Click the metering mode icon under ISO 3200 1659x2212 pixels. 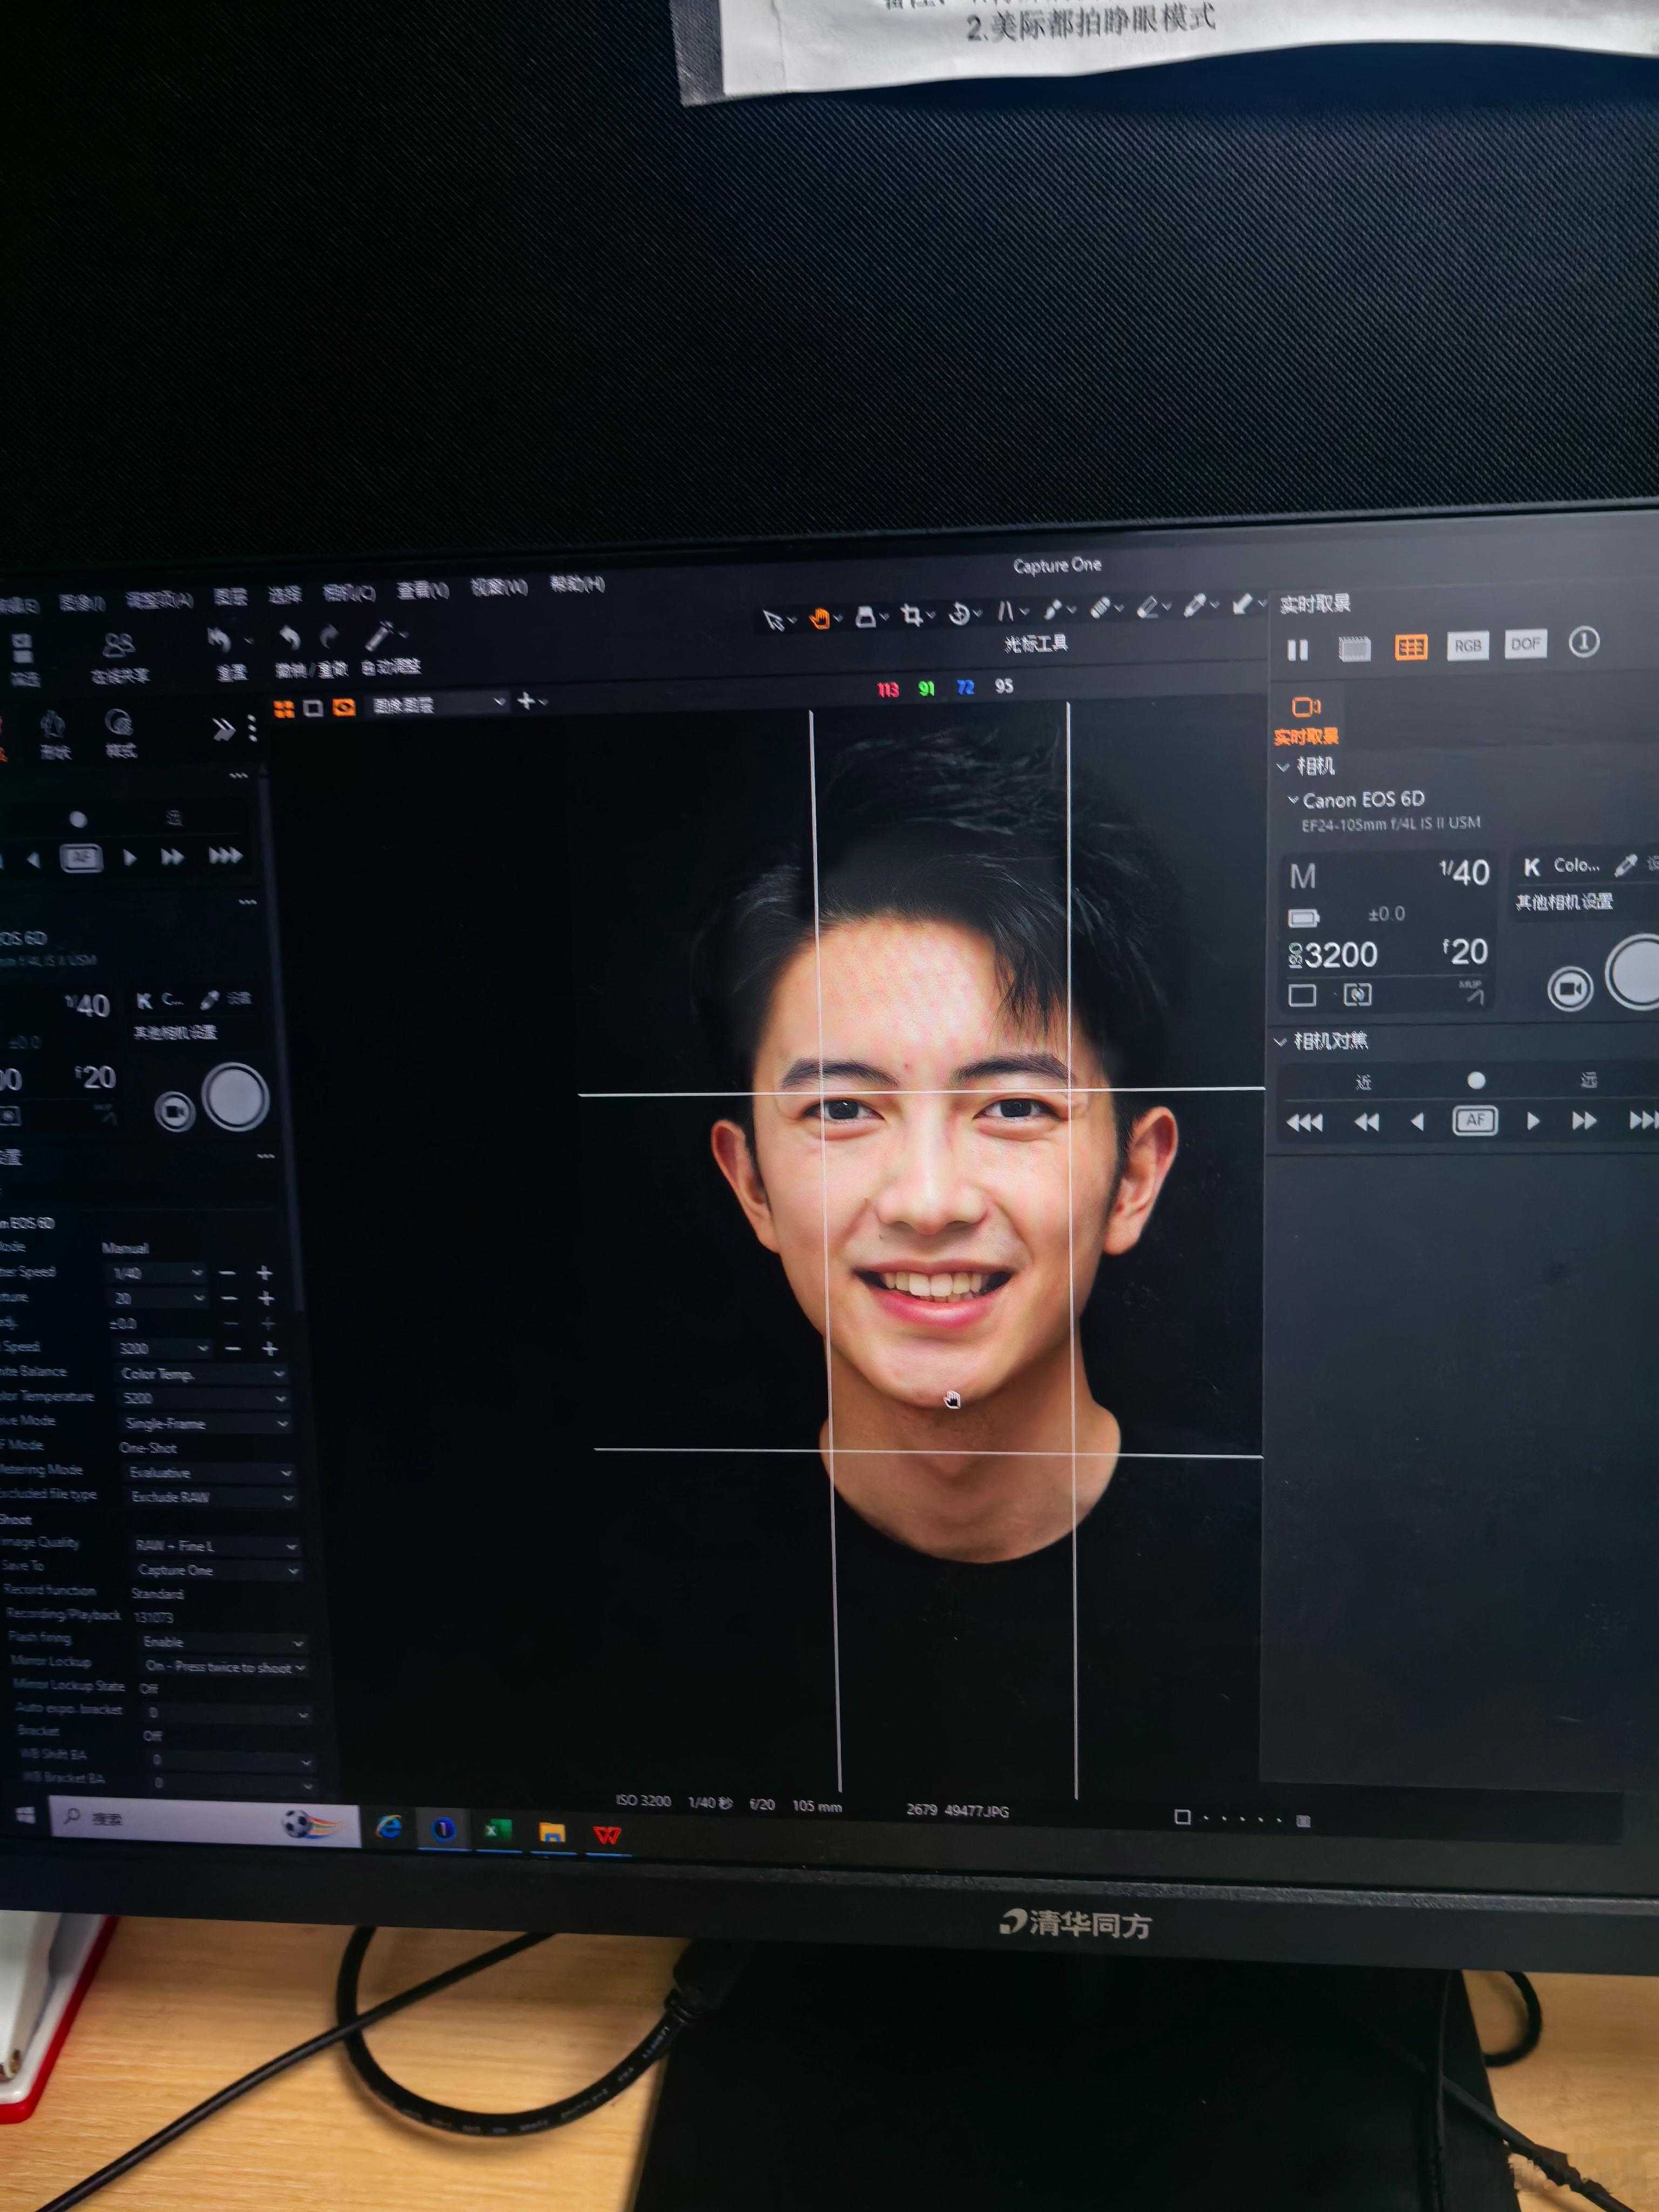(x=1357, y=995)
